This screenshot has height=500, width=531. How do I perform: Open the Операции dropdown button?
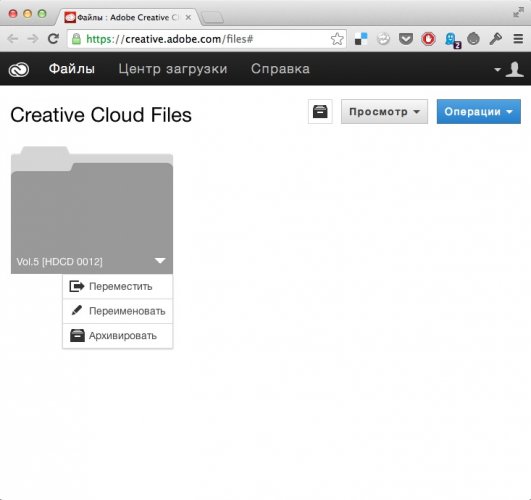[479, 111]
